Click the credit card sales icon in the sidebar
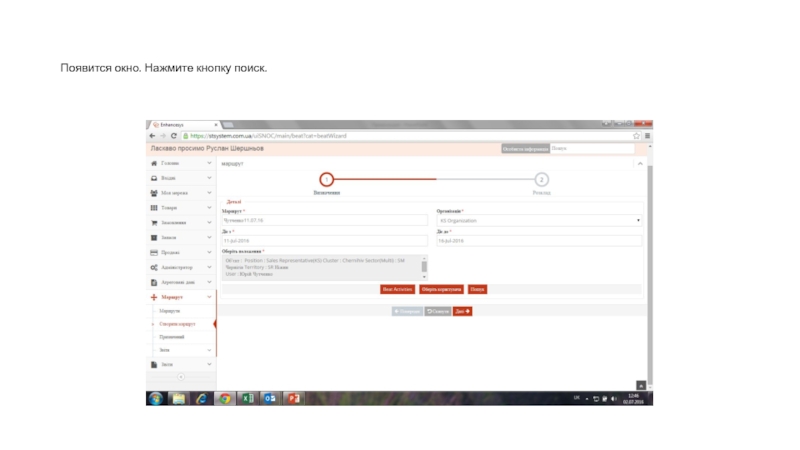Image resolution: width=800 pixels, height=450 pixels. 154,253
